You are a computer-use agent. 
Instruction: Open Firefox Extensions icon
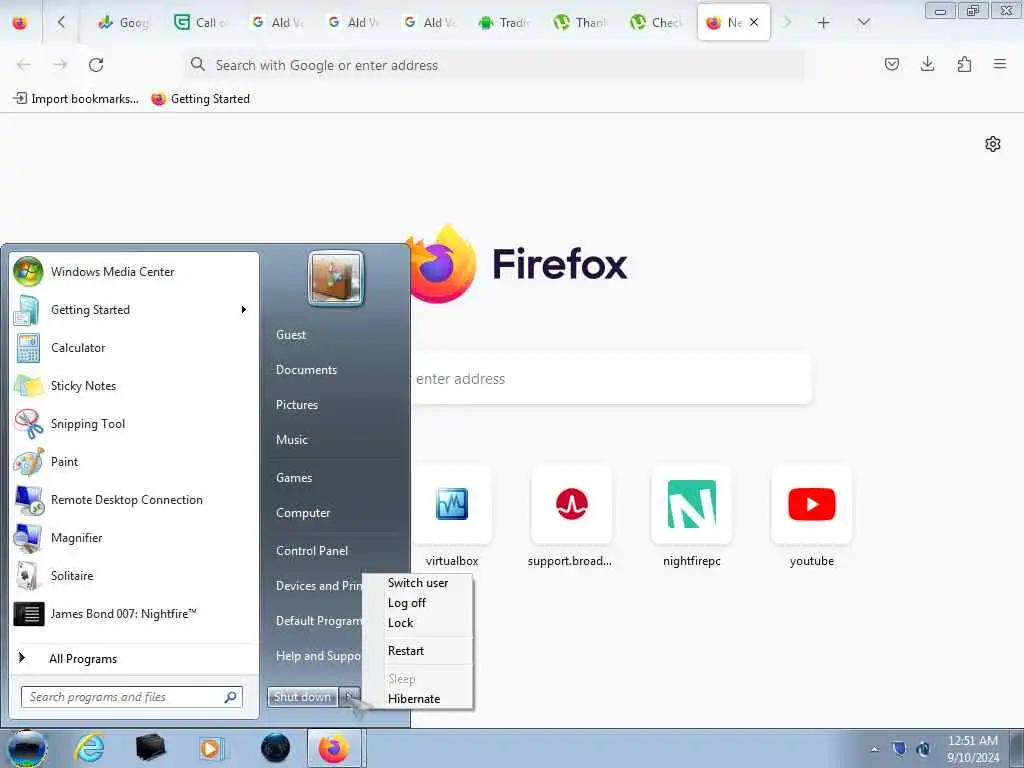pyautogui.click(x=964, y=64)
